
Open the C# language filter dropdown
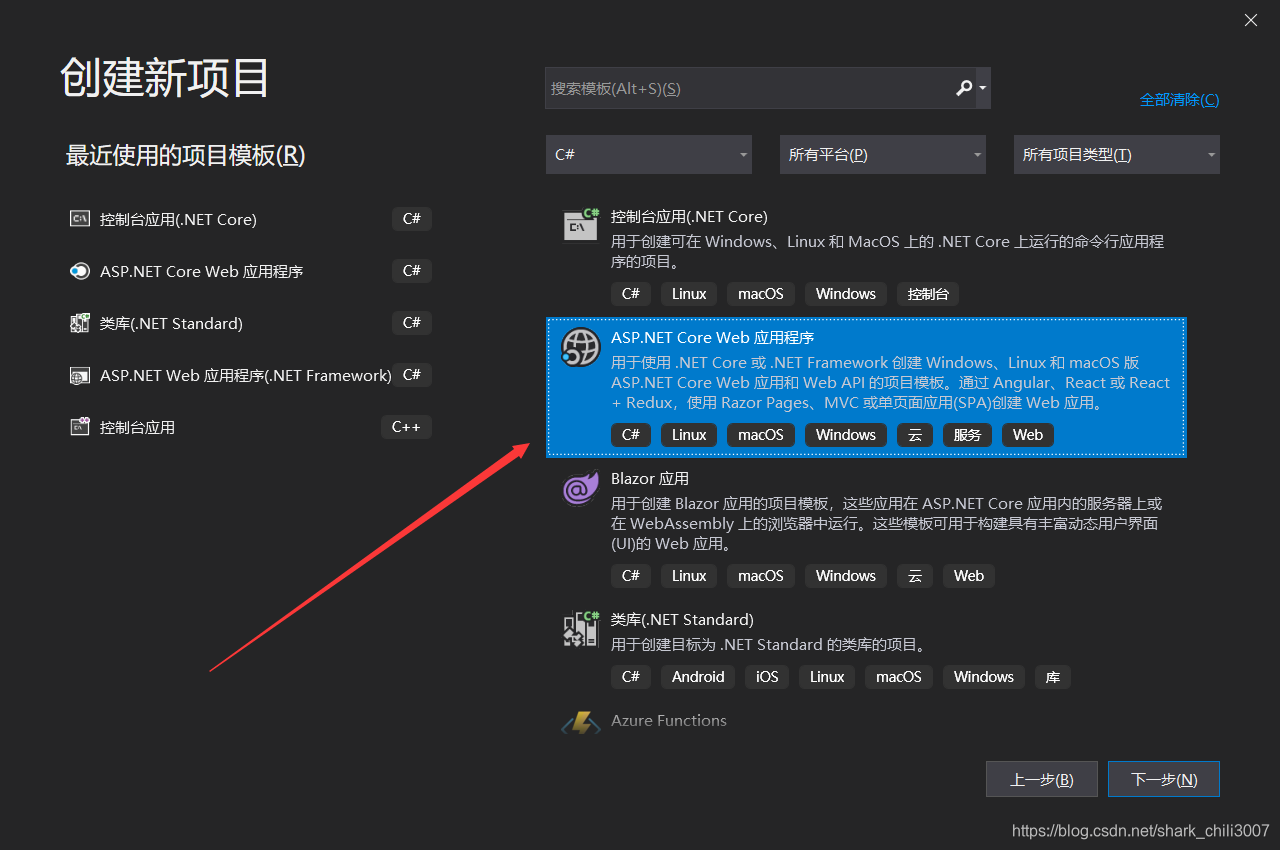click(649, 155)
